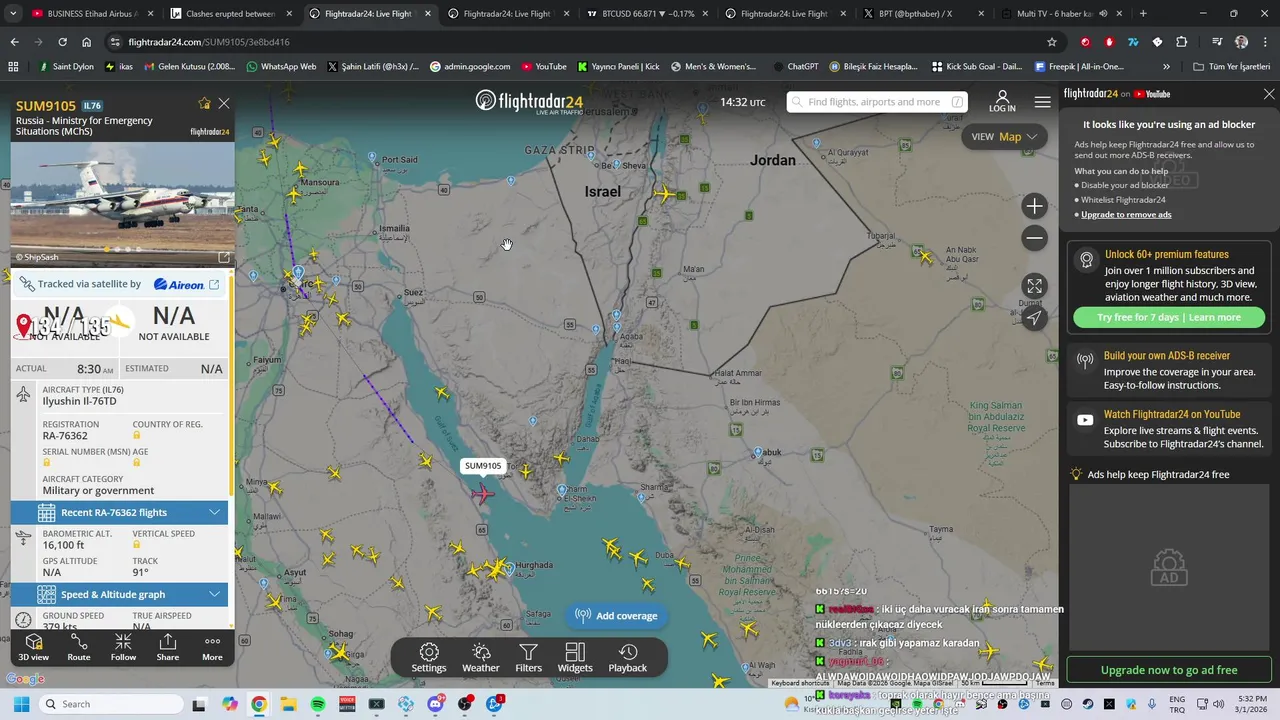1280x720 pixels.
Task: Open flight Playback
Action: (x=628, y=658)
